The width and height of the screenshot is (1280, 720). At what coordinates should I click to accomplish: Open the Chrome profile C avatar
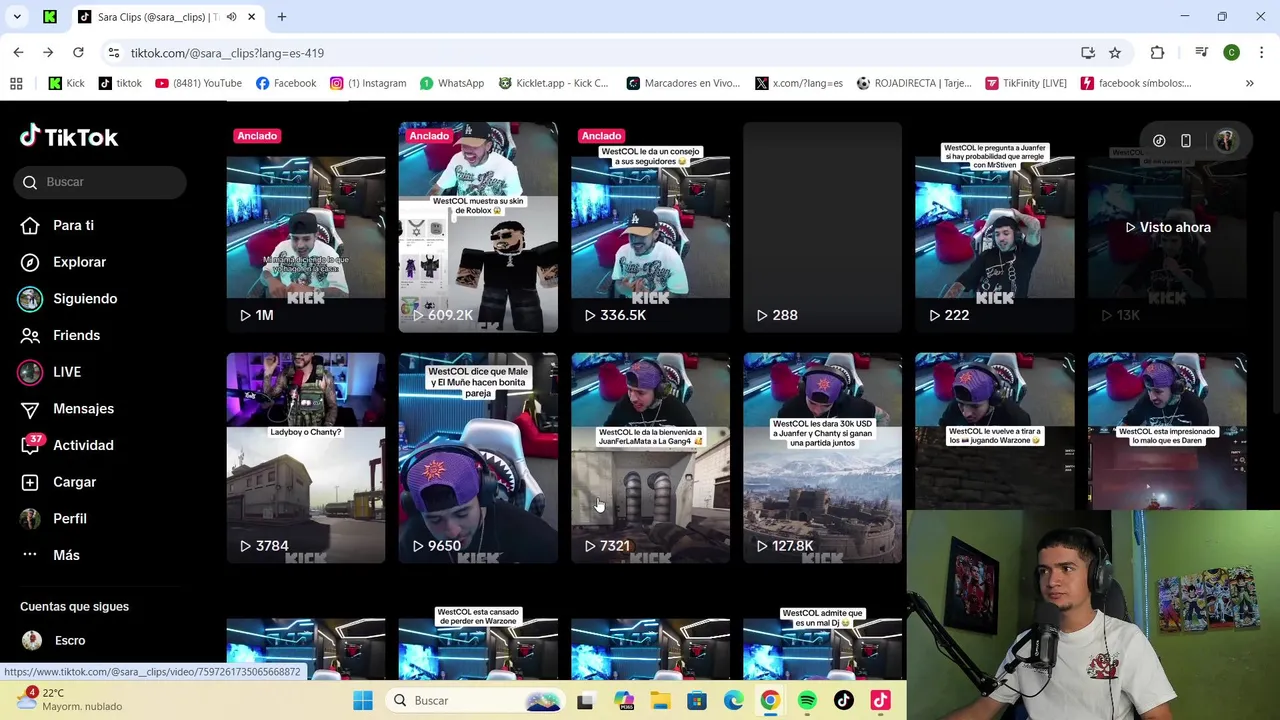point(1232,53)
